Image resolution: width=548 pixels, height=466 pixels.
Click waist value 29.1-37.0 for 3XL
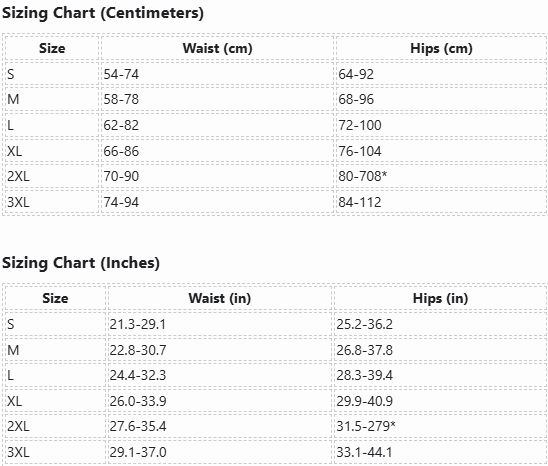coord(137,452)
